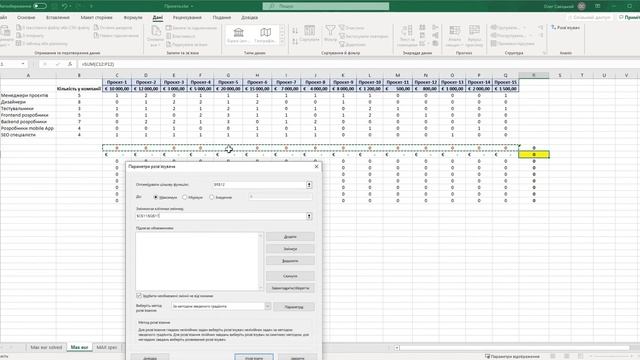Expand the data types gallery arrow

point(282,42)
